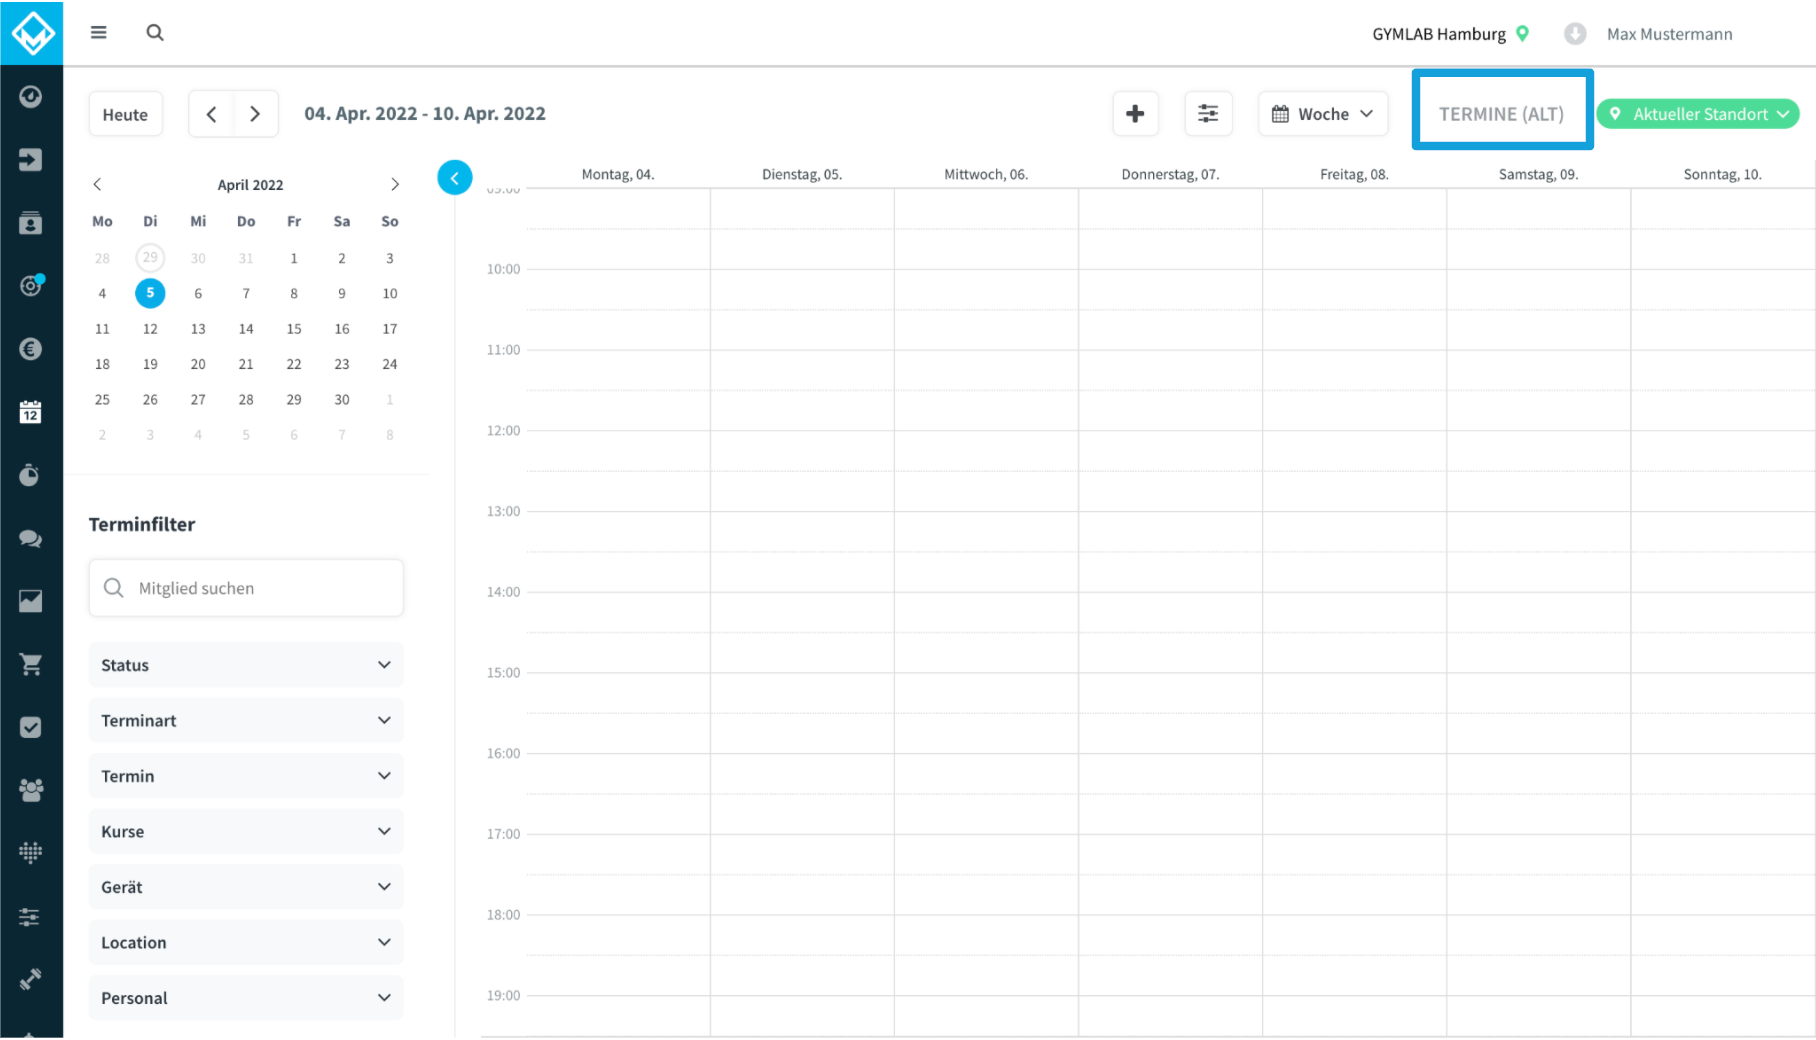Open Aktueller Standort dropdown
Screen dimensions: 1816x1040
click(1698, 114)
